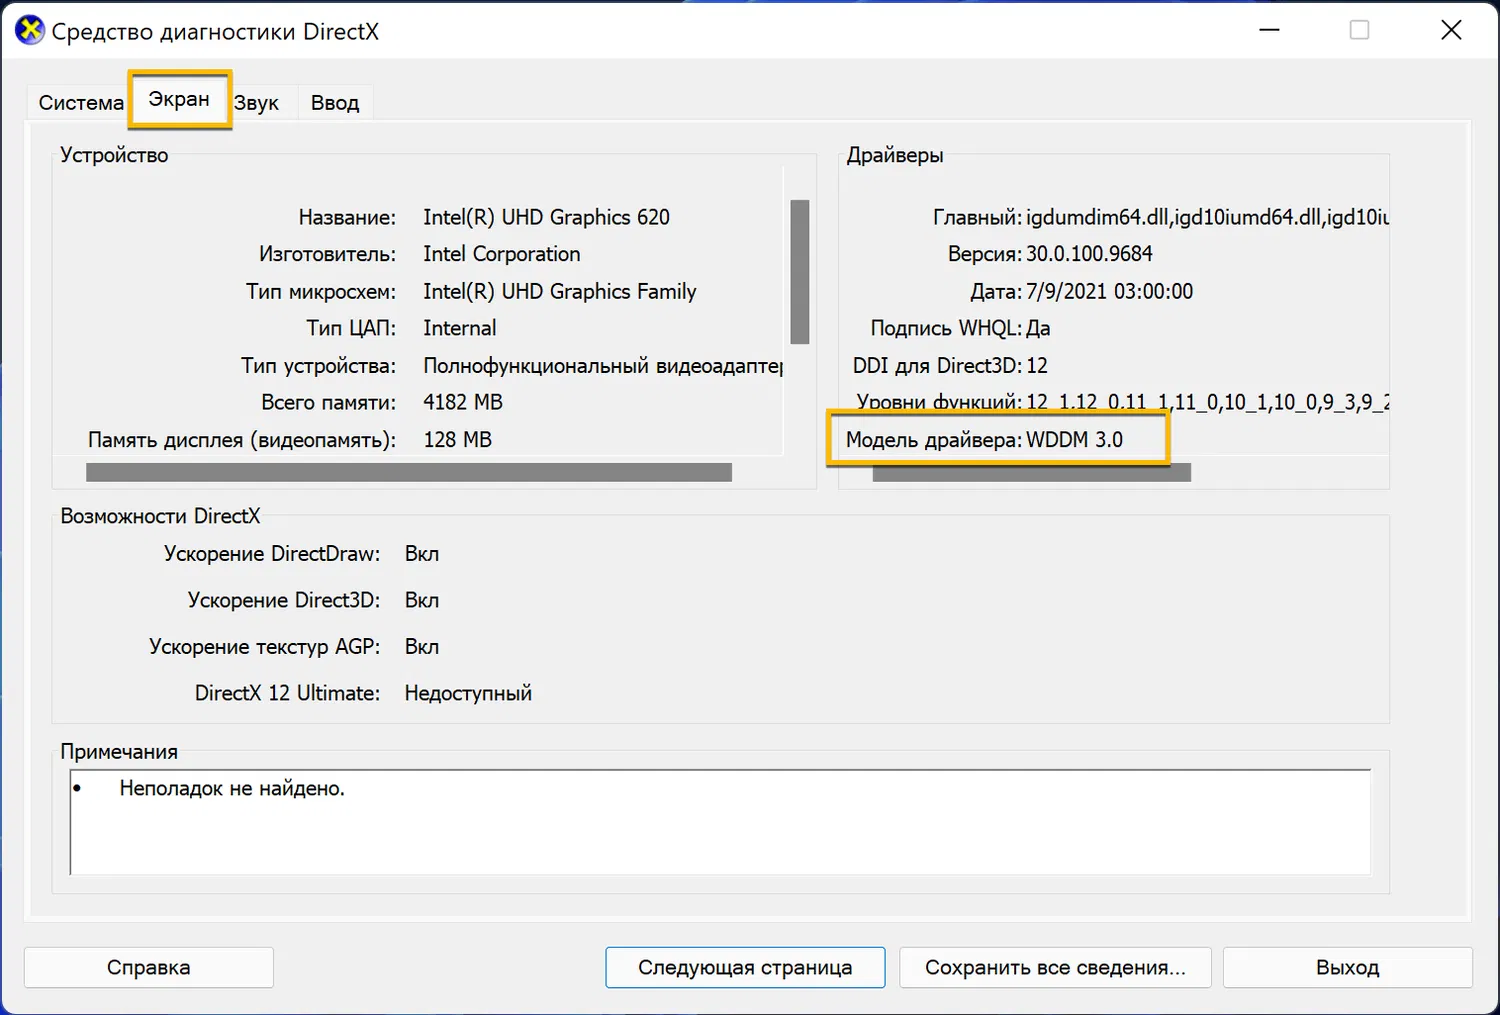The image size is (1500, 1015).
Task: Close the DirectX diagnostic window
Action: 1451,30
